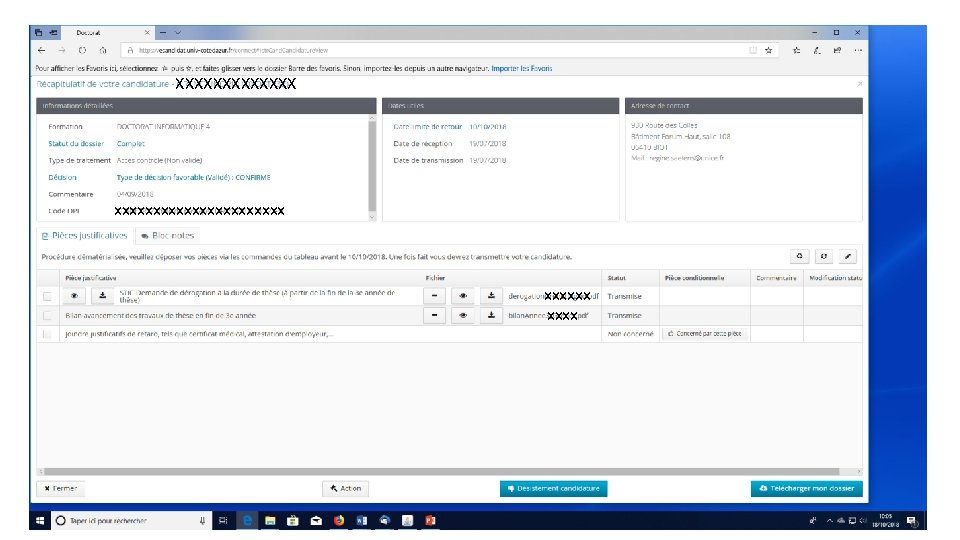
Task: Show tab previews chevron
Action: pyautogui.click(x=178, y=32)
